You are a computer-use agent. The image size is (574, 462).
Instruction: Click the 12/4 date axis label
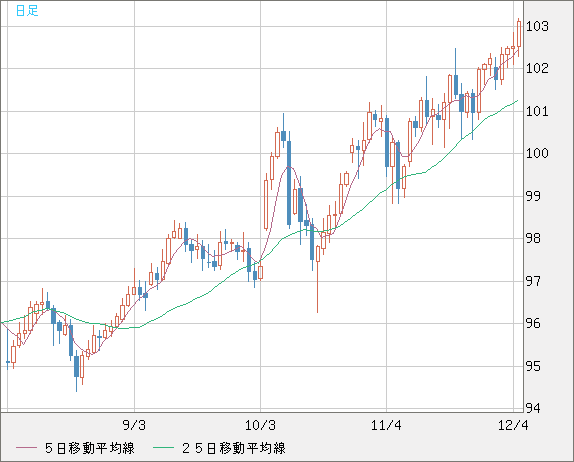point(513,425)
